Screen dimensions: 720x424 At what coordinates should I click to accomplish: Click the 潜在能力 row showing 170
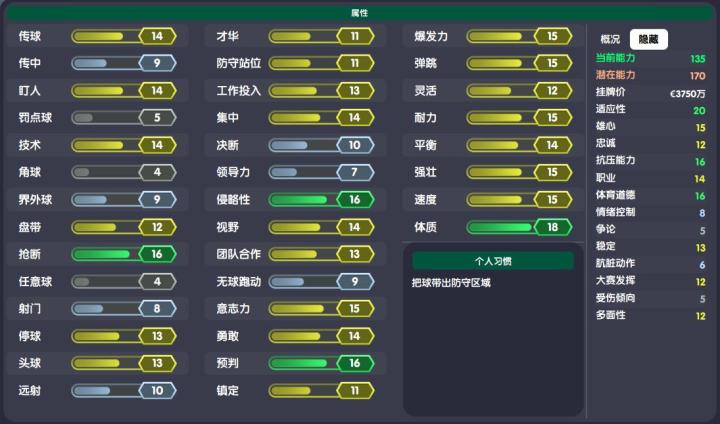pyautogui.click(x=650, y=76)
